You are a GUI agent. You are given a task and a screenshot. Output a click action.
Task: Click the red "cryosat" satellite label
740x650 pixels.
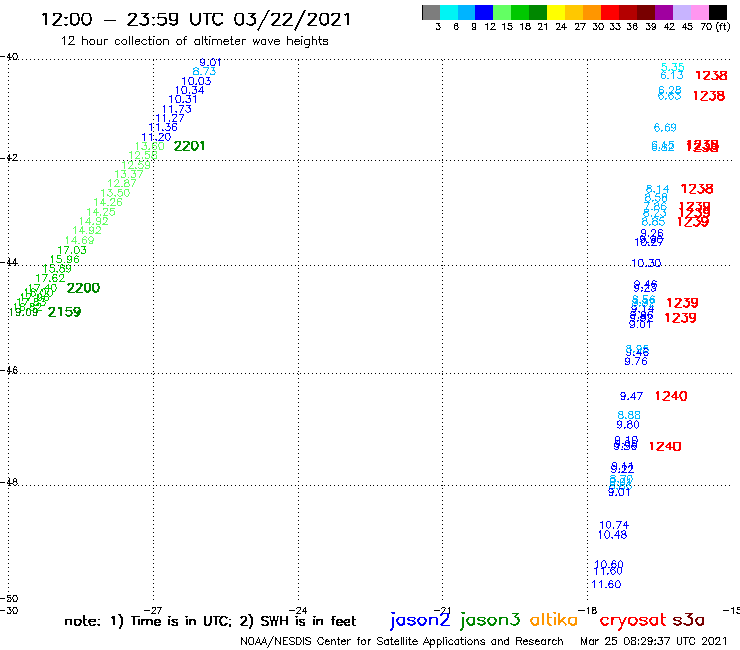[633, 620]
